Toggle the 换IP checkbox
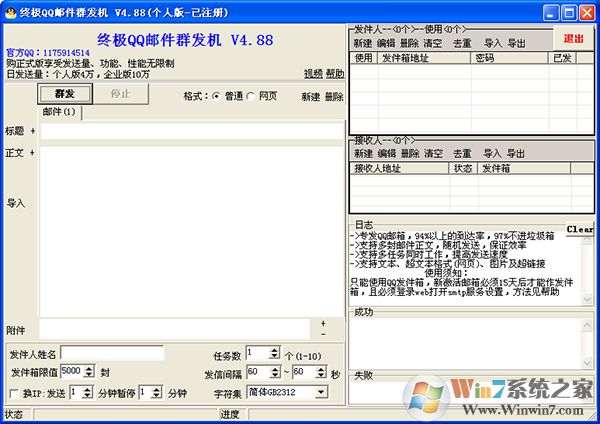Image resolution: width=600 pixels, height=424 pixels. pos(14,393)
